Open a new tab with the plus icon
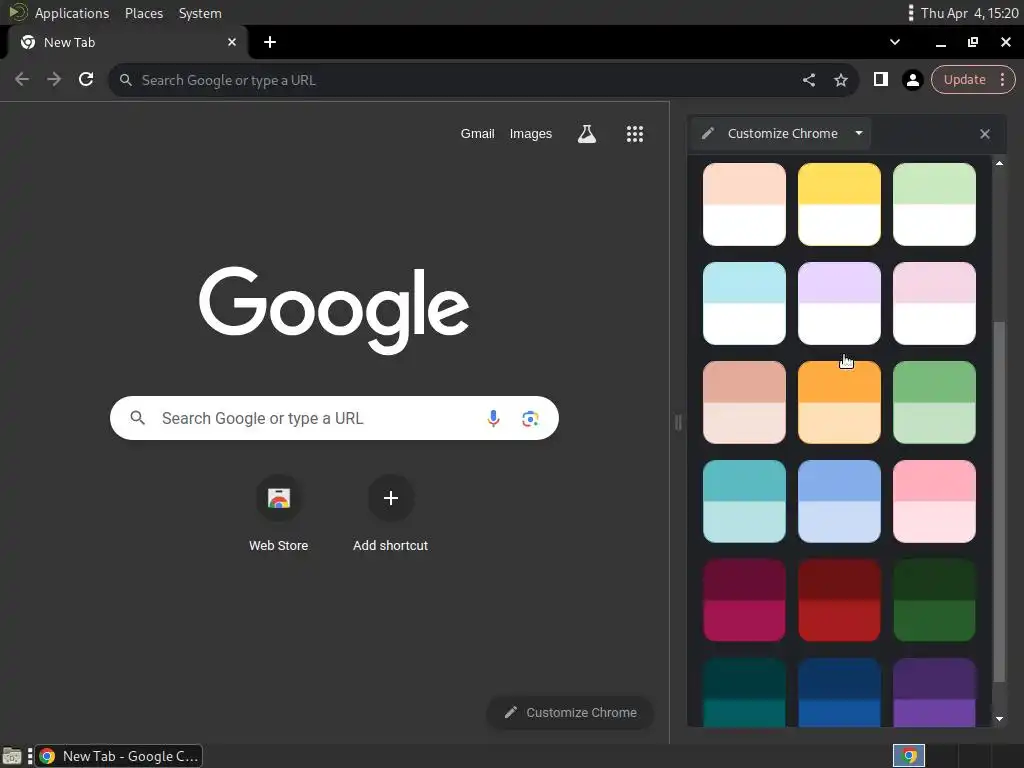 tap(270, 42)
